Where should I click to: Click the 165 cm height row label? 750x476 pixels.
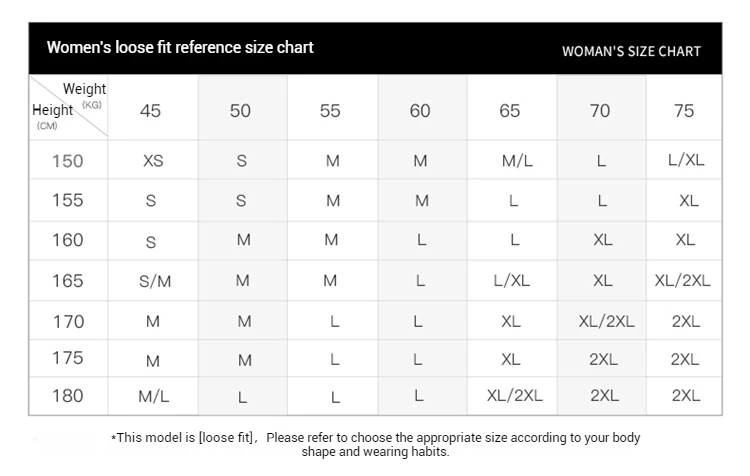pos(68,281)
